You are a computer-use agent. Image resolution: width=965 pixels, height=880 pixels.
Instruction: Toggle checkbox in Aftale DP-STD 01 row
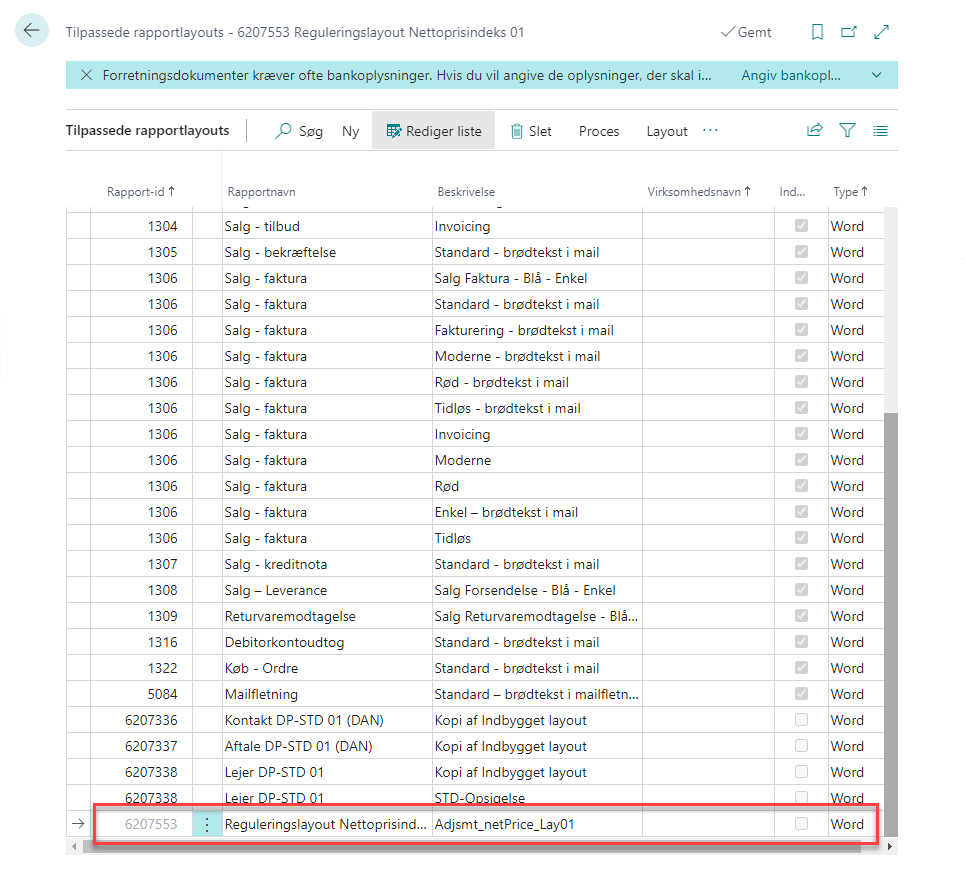[x=801, y=746]
